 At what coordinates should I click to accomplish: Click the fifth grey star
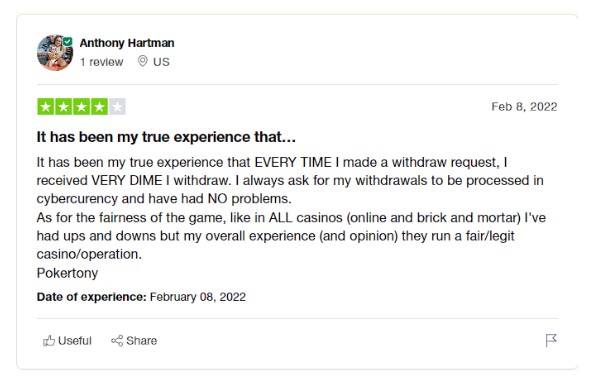pyautogui.click(x=117, y=107)
